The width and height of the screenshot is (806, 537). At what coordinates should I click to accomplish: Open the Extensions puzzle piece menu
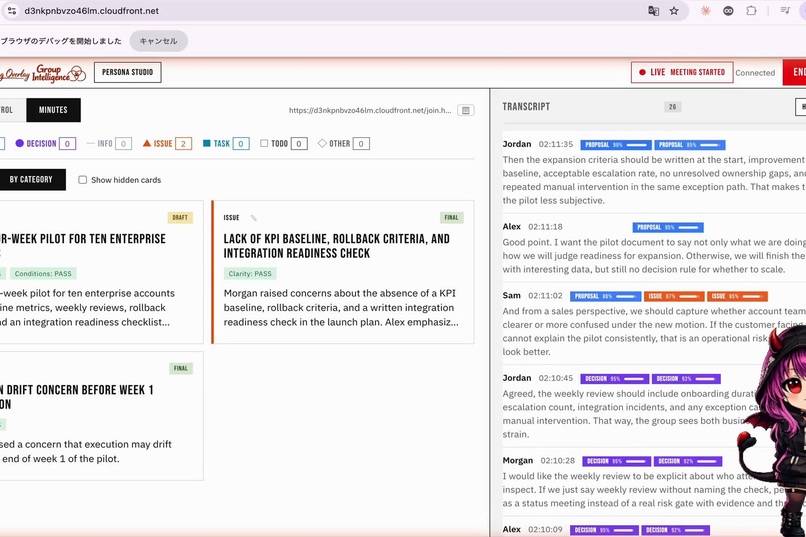tap(751, 11)
